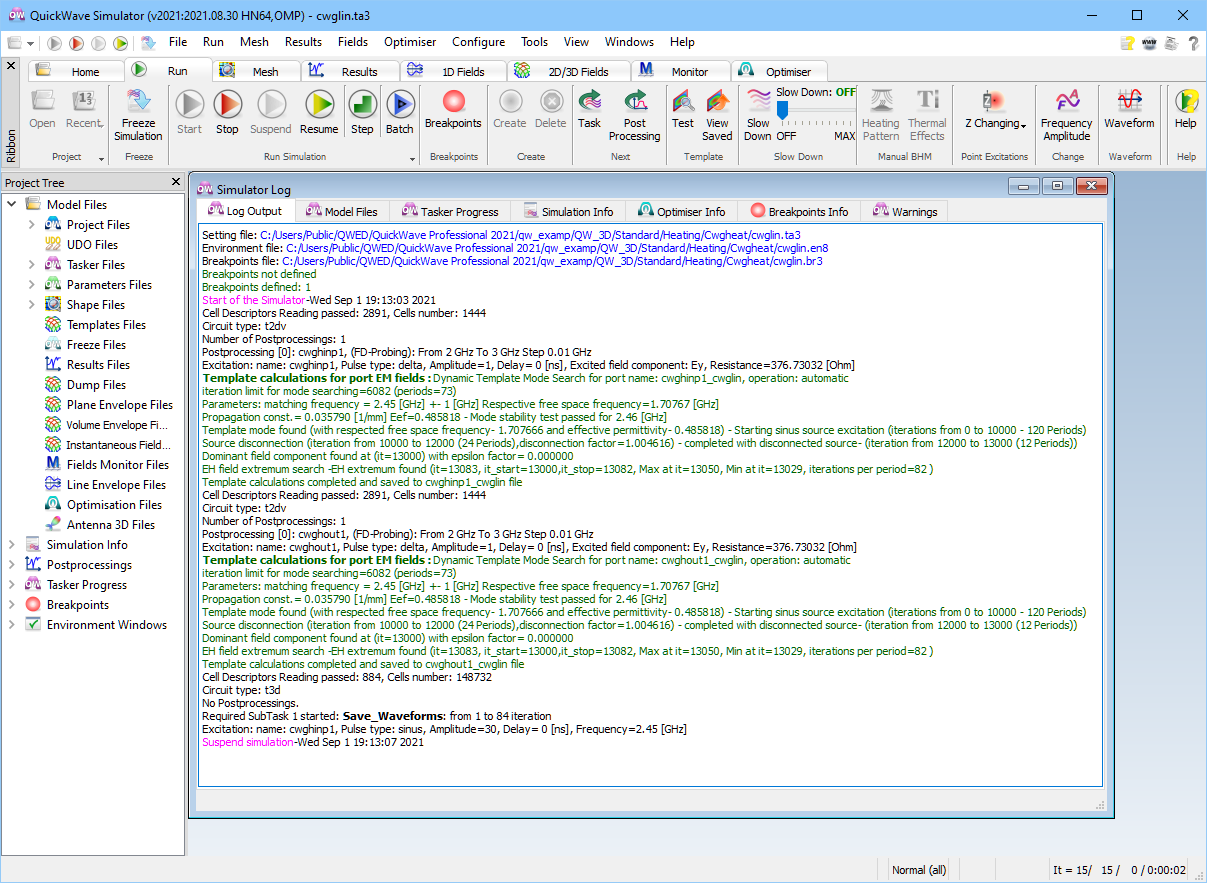Screen dimensions: 1207x883
Task: Click the Stop simulation button
Action: tap(227, 104)
